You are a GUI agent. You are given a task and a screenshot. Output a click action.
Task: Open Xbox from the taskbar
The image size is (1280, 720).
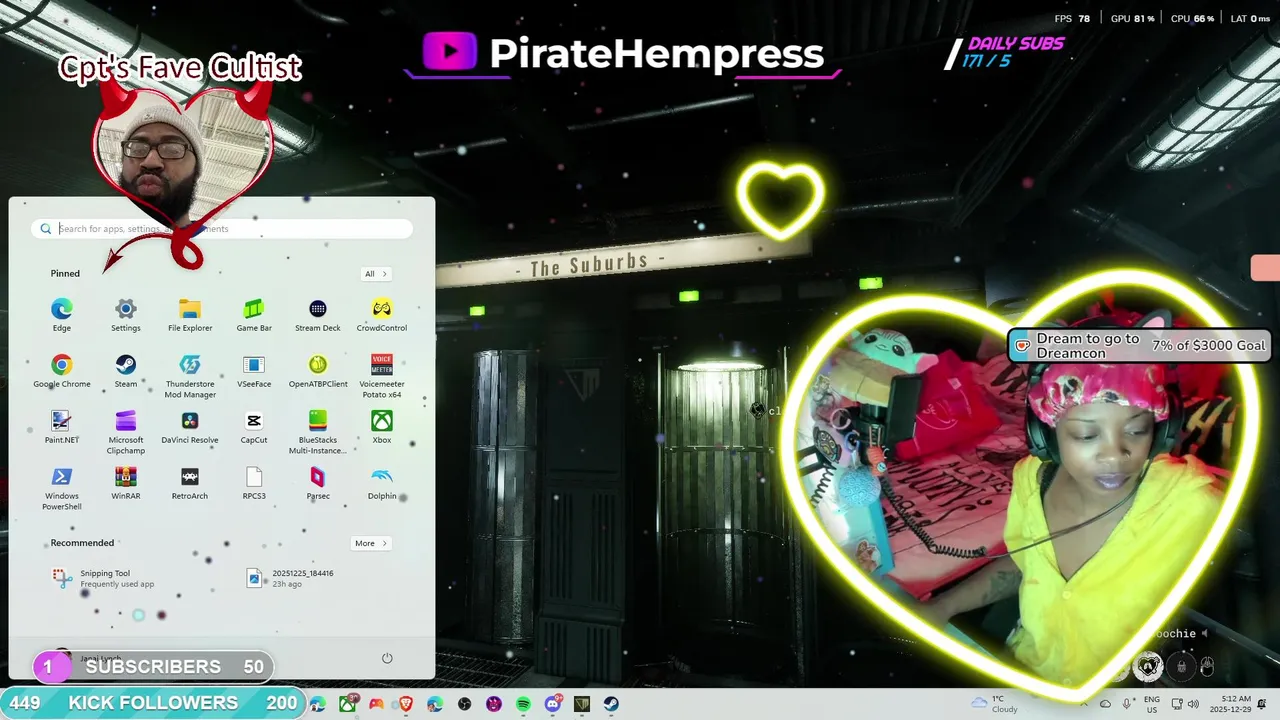pyautogui.click(x=347, y=704)
